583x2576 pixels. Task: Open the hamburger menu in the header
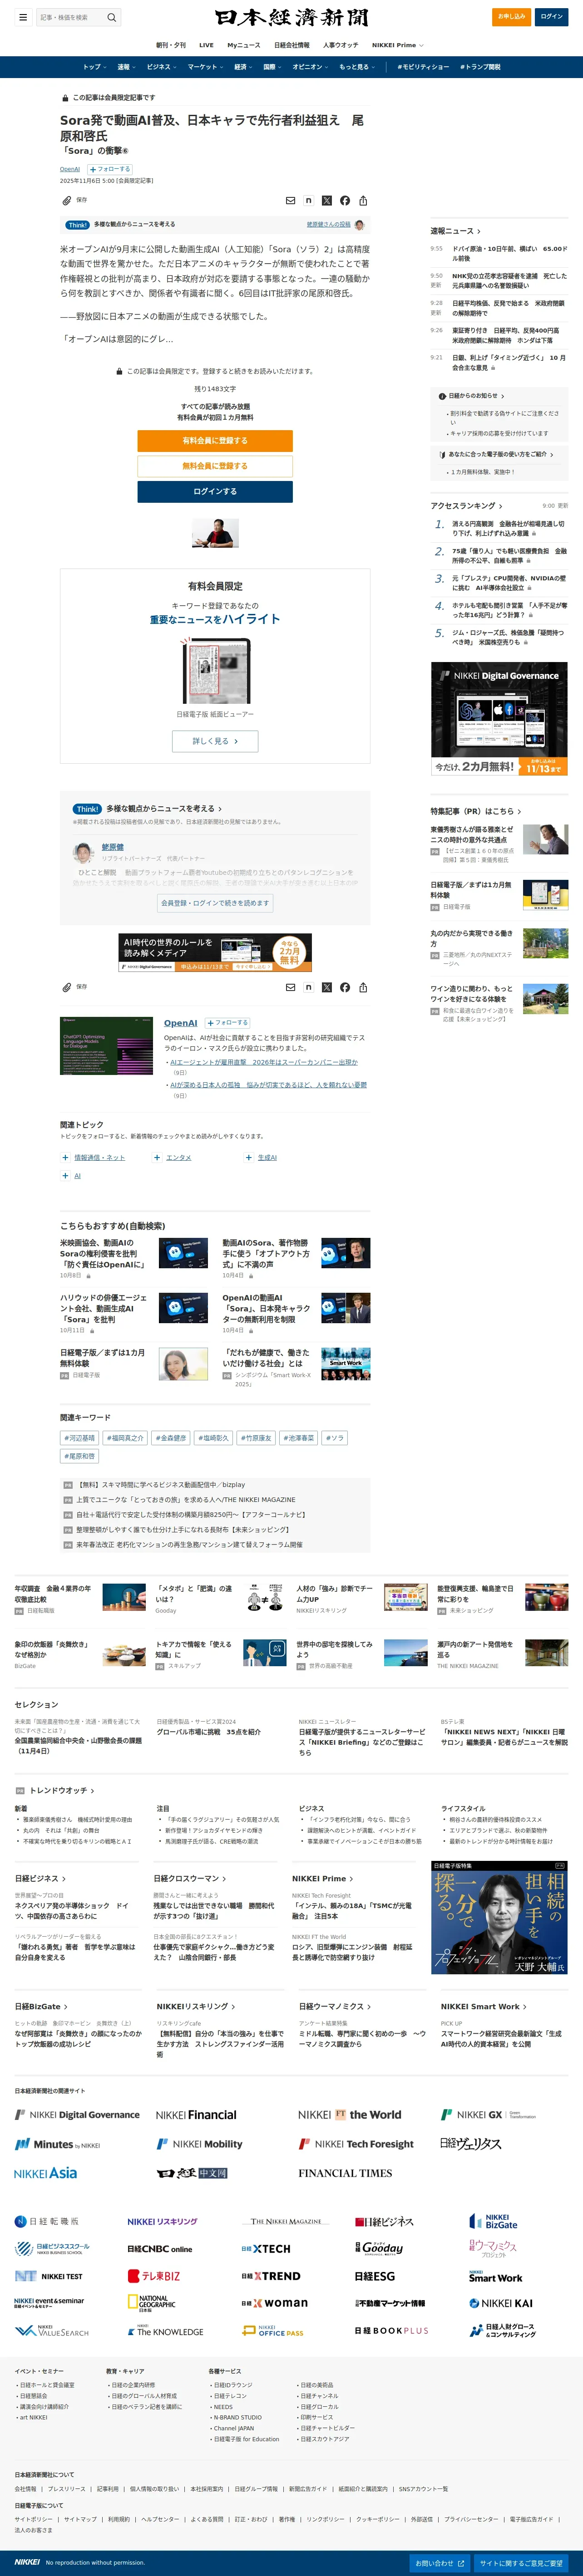(23, 17)
